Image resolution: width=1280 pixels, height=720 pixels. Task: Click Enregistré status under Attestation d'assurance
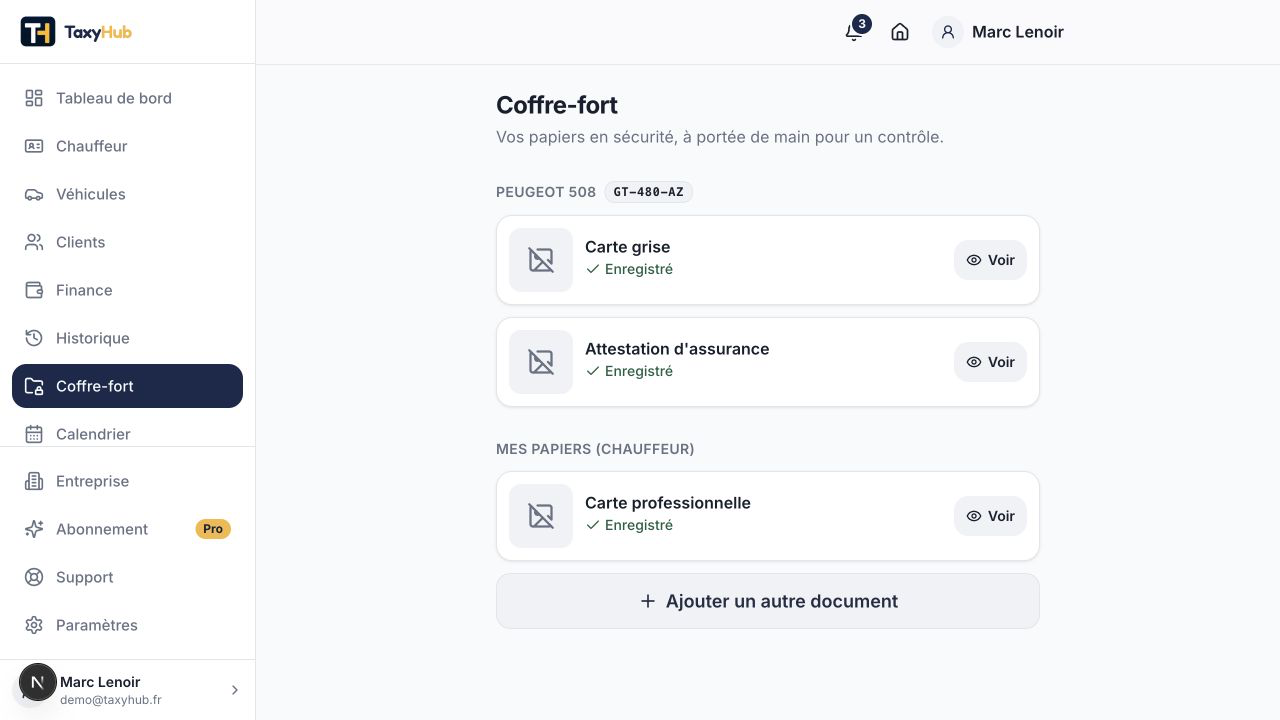point(629,371)
